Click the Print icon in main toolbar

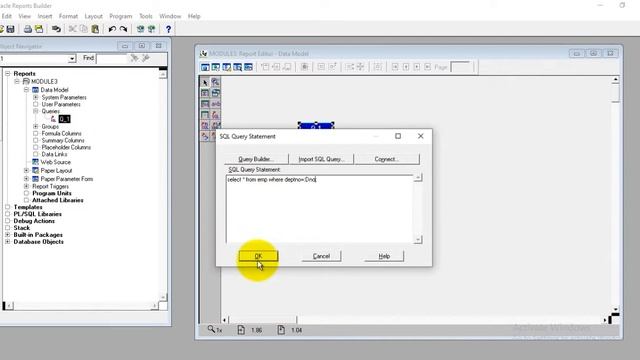pyautogui.click(x=28, y=29)
